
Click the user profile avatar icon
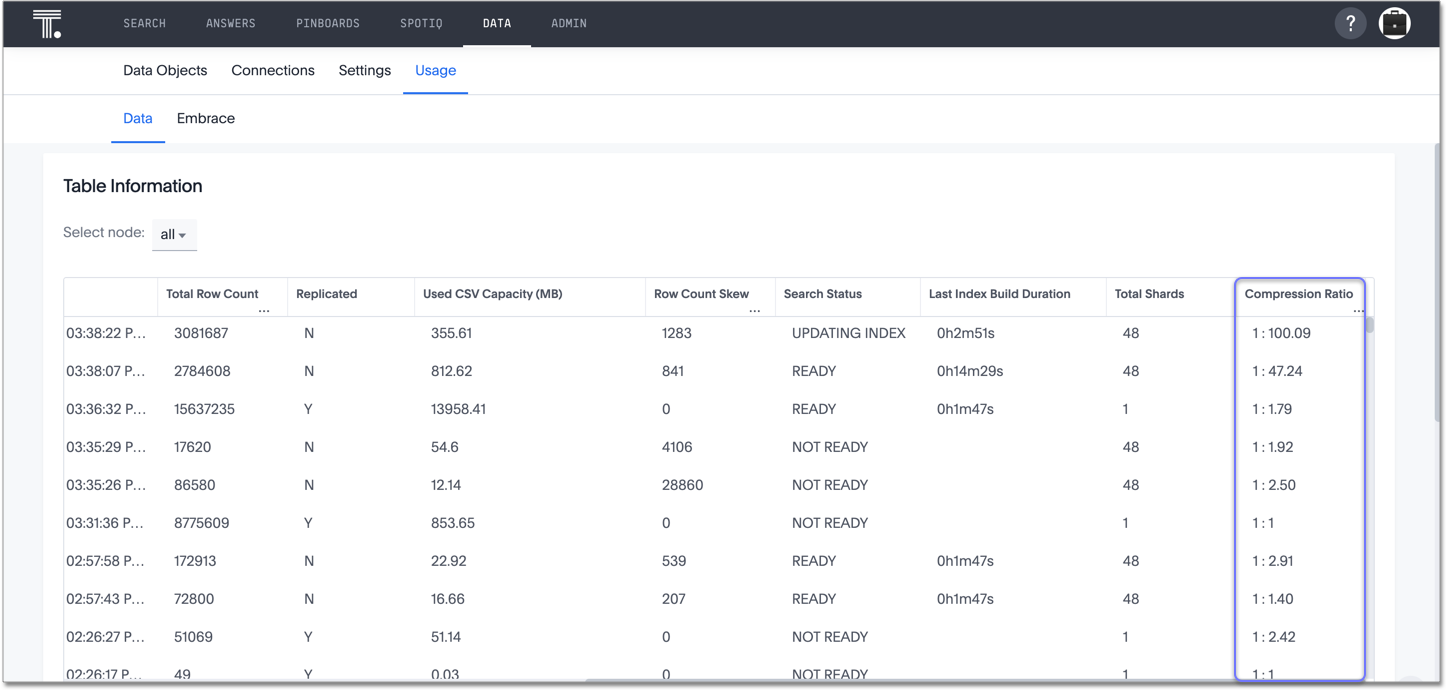click(x=1394, y=23)
